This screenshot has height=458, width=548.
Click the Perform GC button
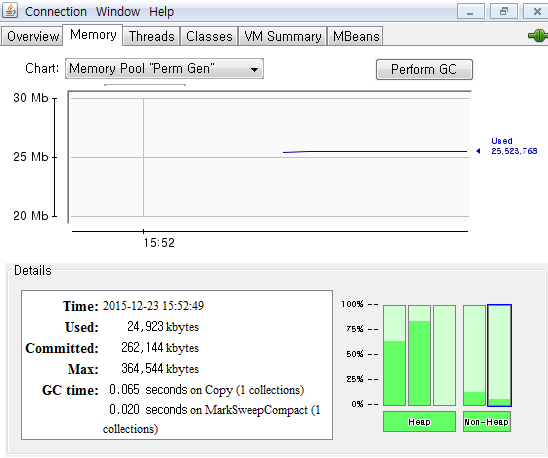coord(424,70)
